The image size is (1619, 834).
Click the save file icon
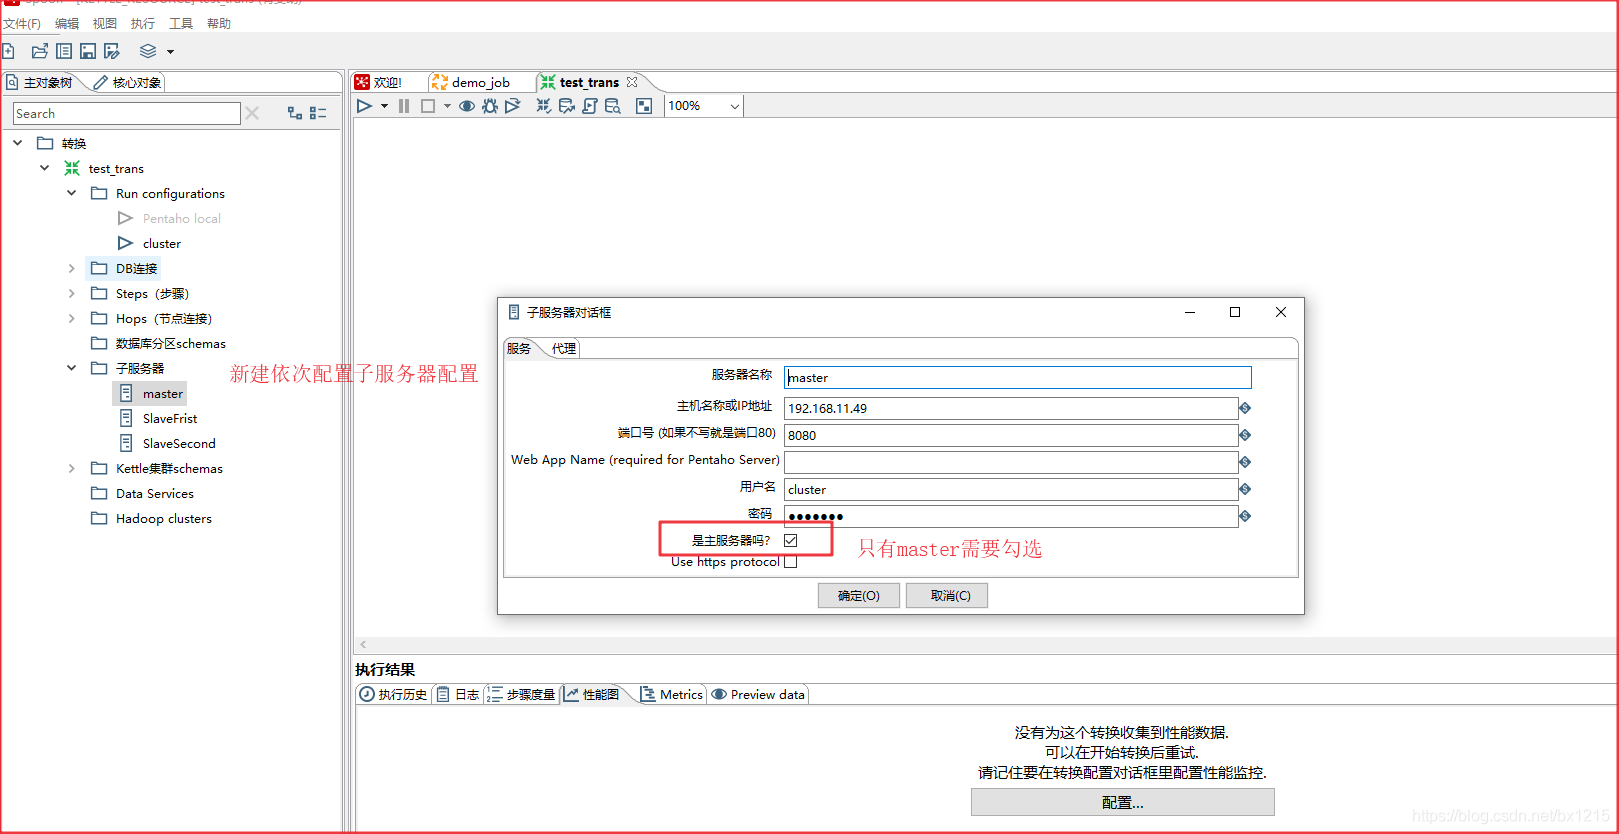(88, 51)
